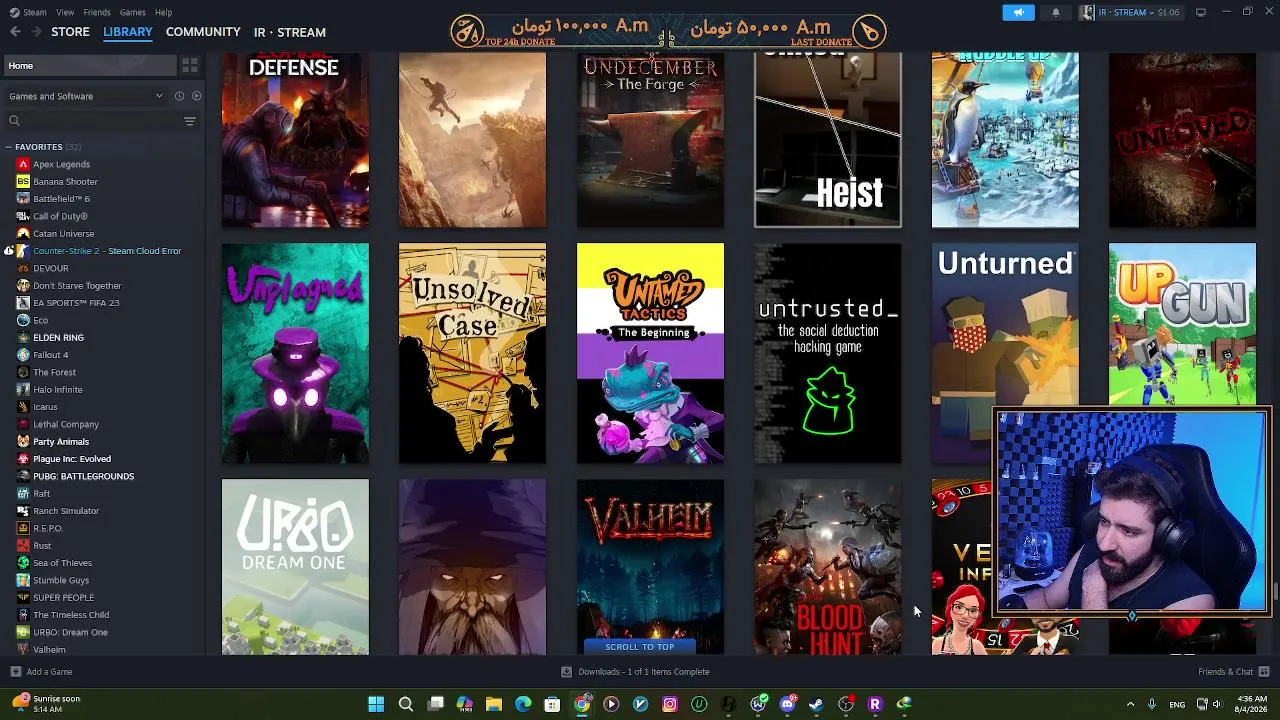Screen dimensions: 1280x720
Task: Open Discord from taskbar
Action: click(x=787, y=704)
